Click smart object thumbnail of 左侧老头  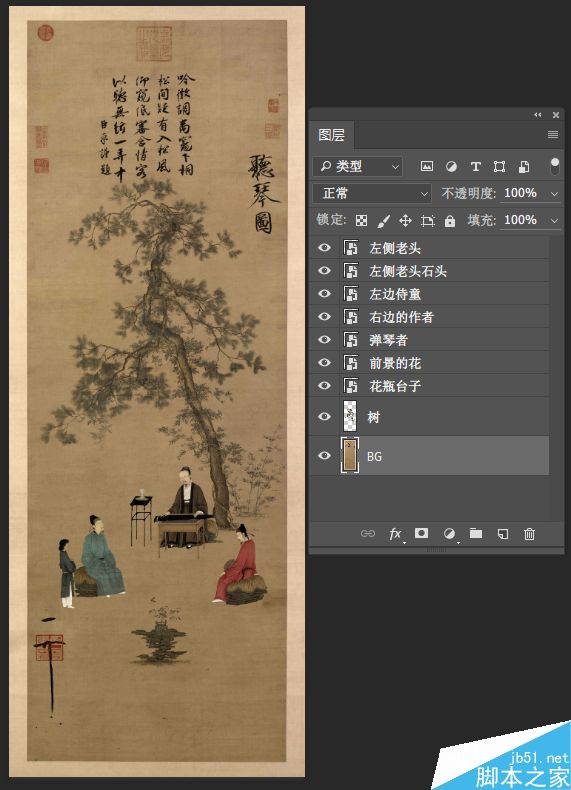(350, 248)
